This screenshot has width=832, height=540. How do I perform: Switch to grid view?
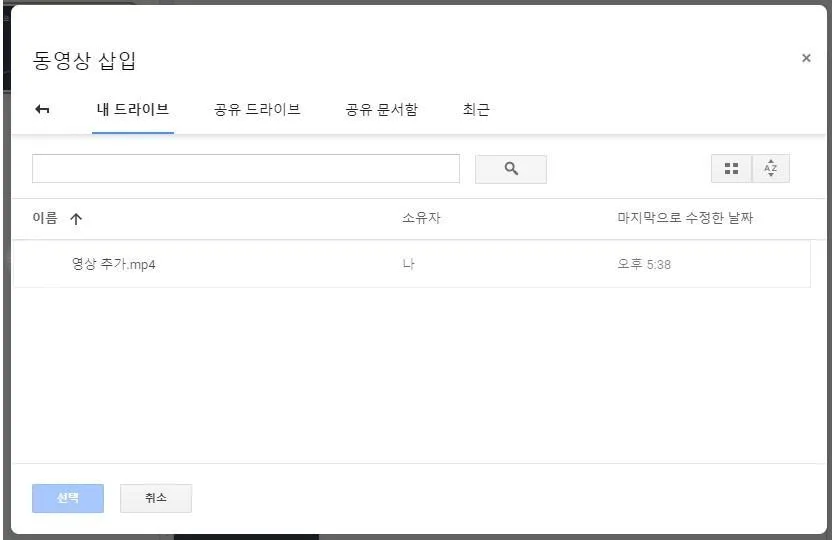(731, 169)
